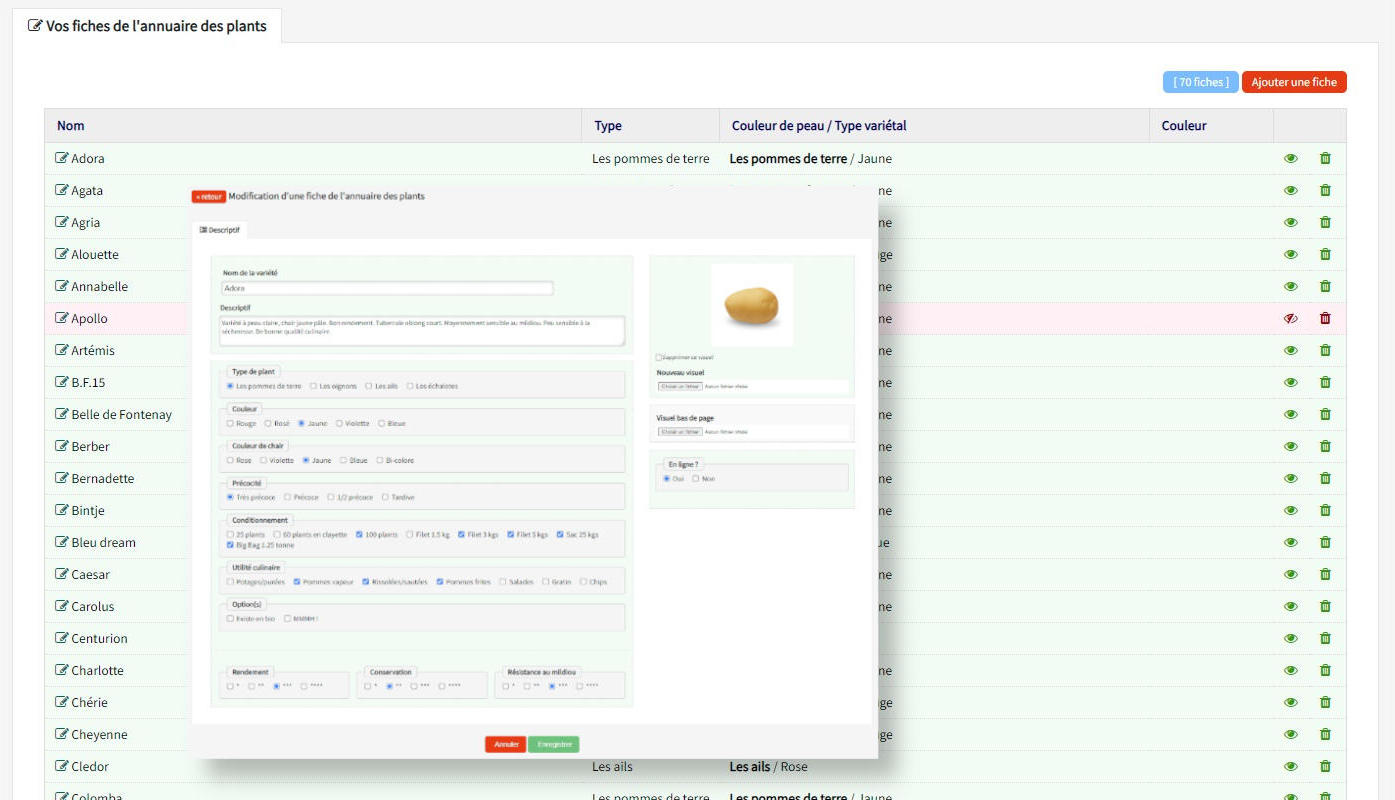
Task: Open the Descriptif tab in the modal
Action: [x=220, y=230]
